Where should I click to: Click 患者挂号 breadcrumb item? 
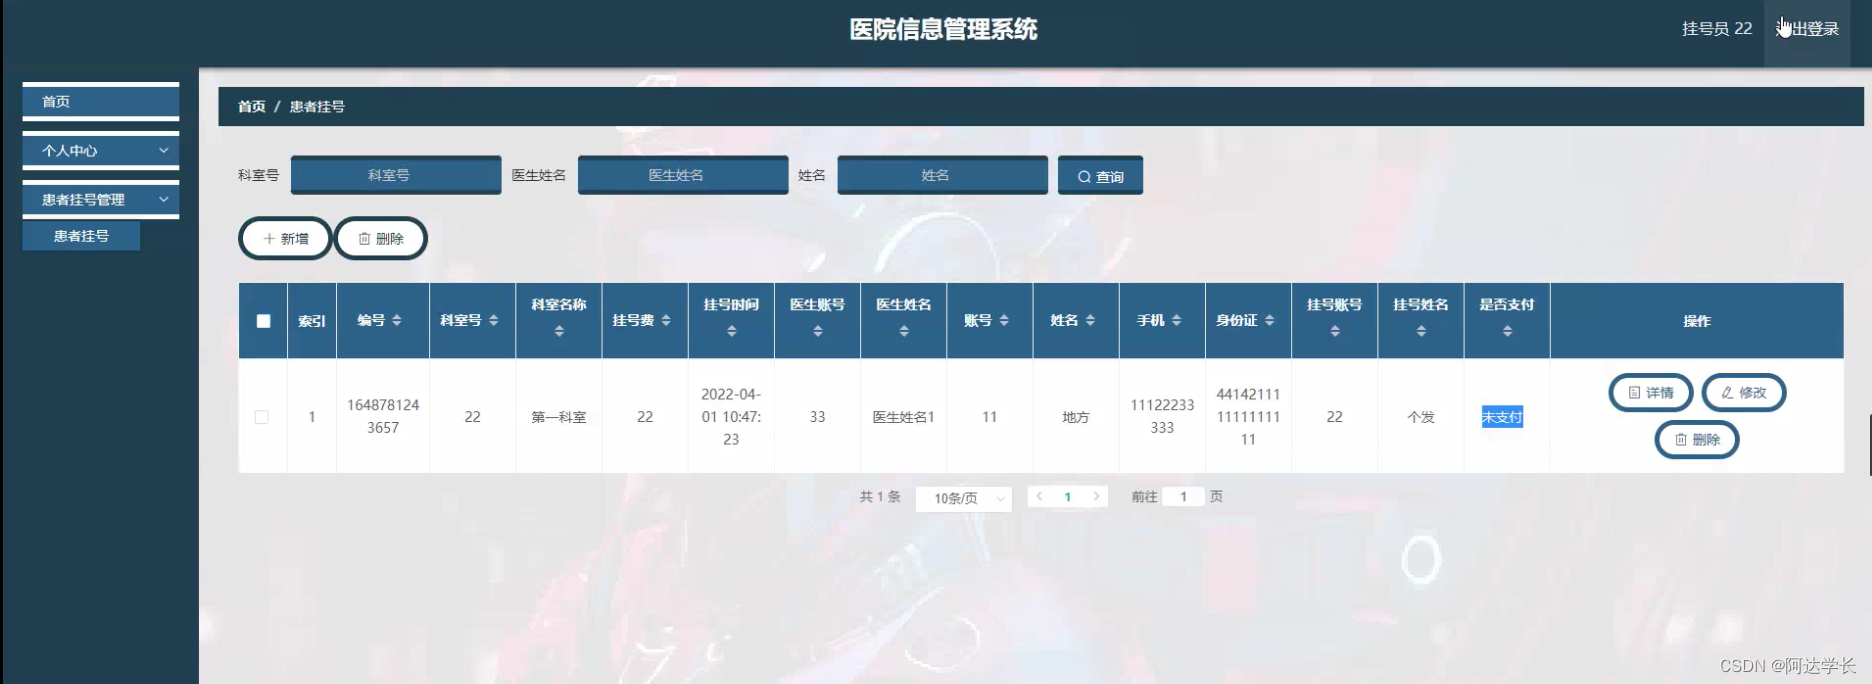point(317,106)
